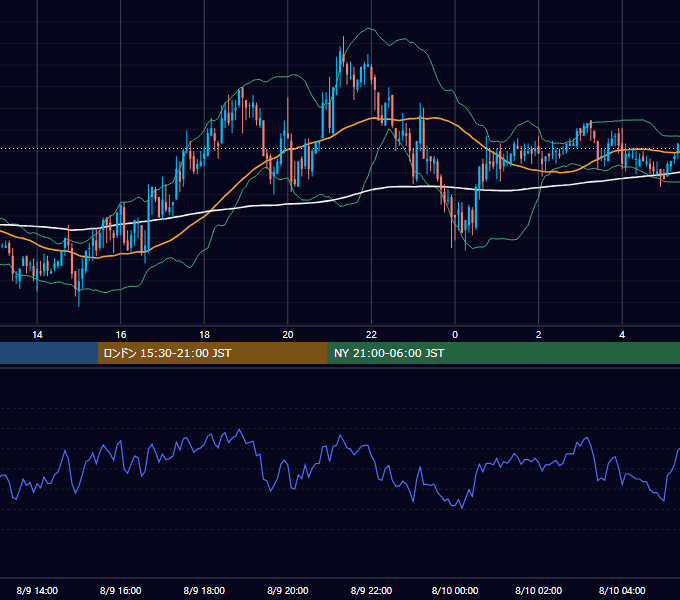Viewport: 680px width, 600px height.
Task: Click the 8/10 04:00 indicator time label
Action: click(x=622, y=590)
